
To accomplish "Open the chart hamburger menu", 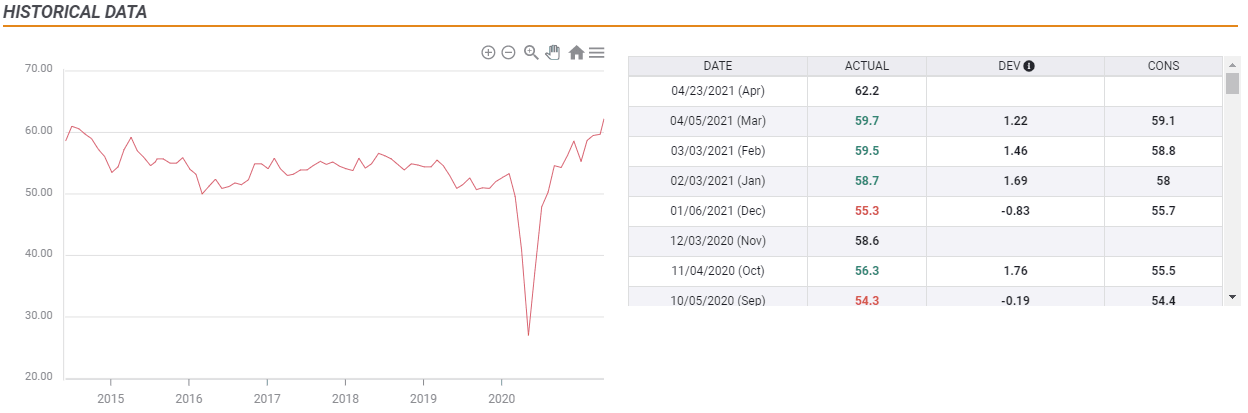I will coord(596,52).
